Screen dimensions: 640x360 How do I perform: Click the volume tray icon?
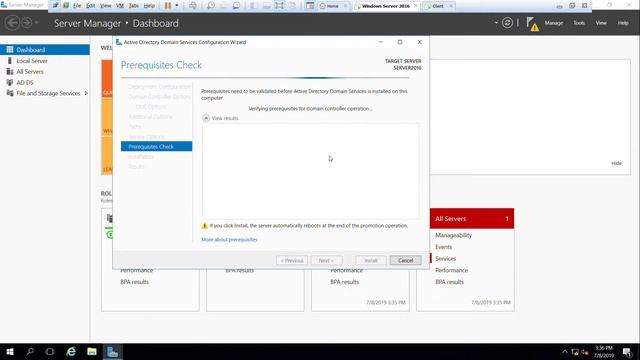585,352
